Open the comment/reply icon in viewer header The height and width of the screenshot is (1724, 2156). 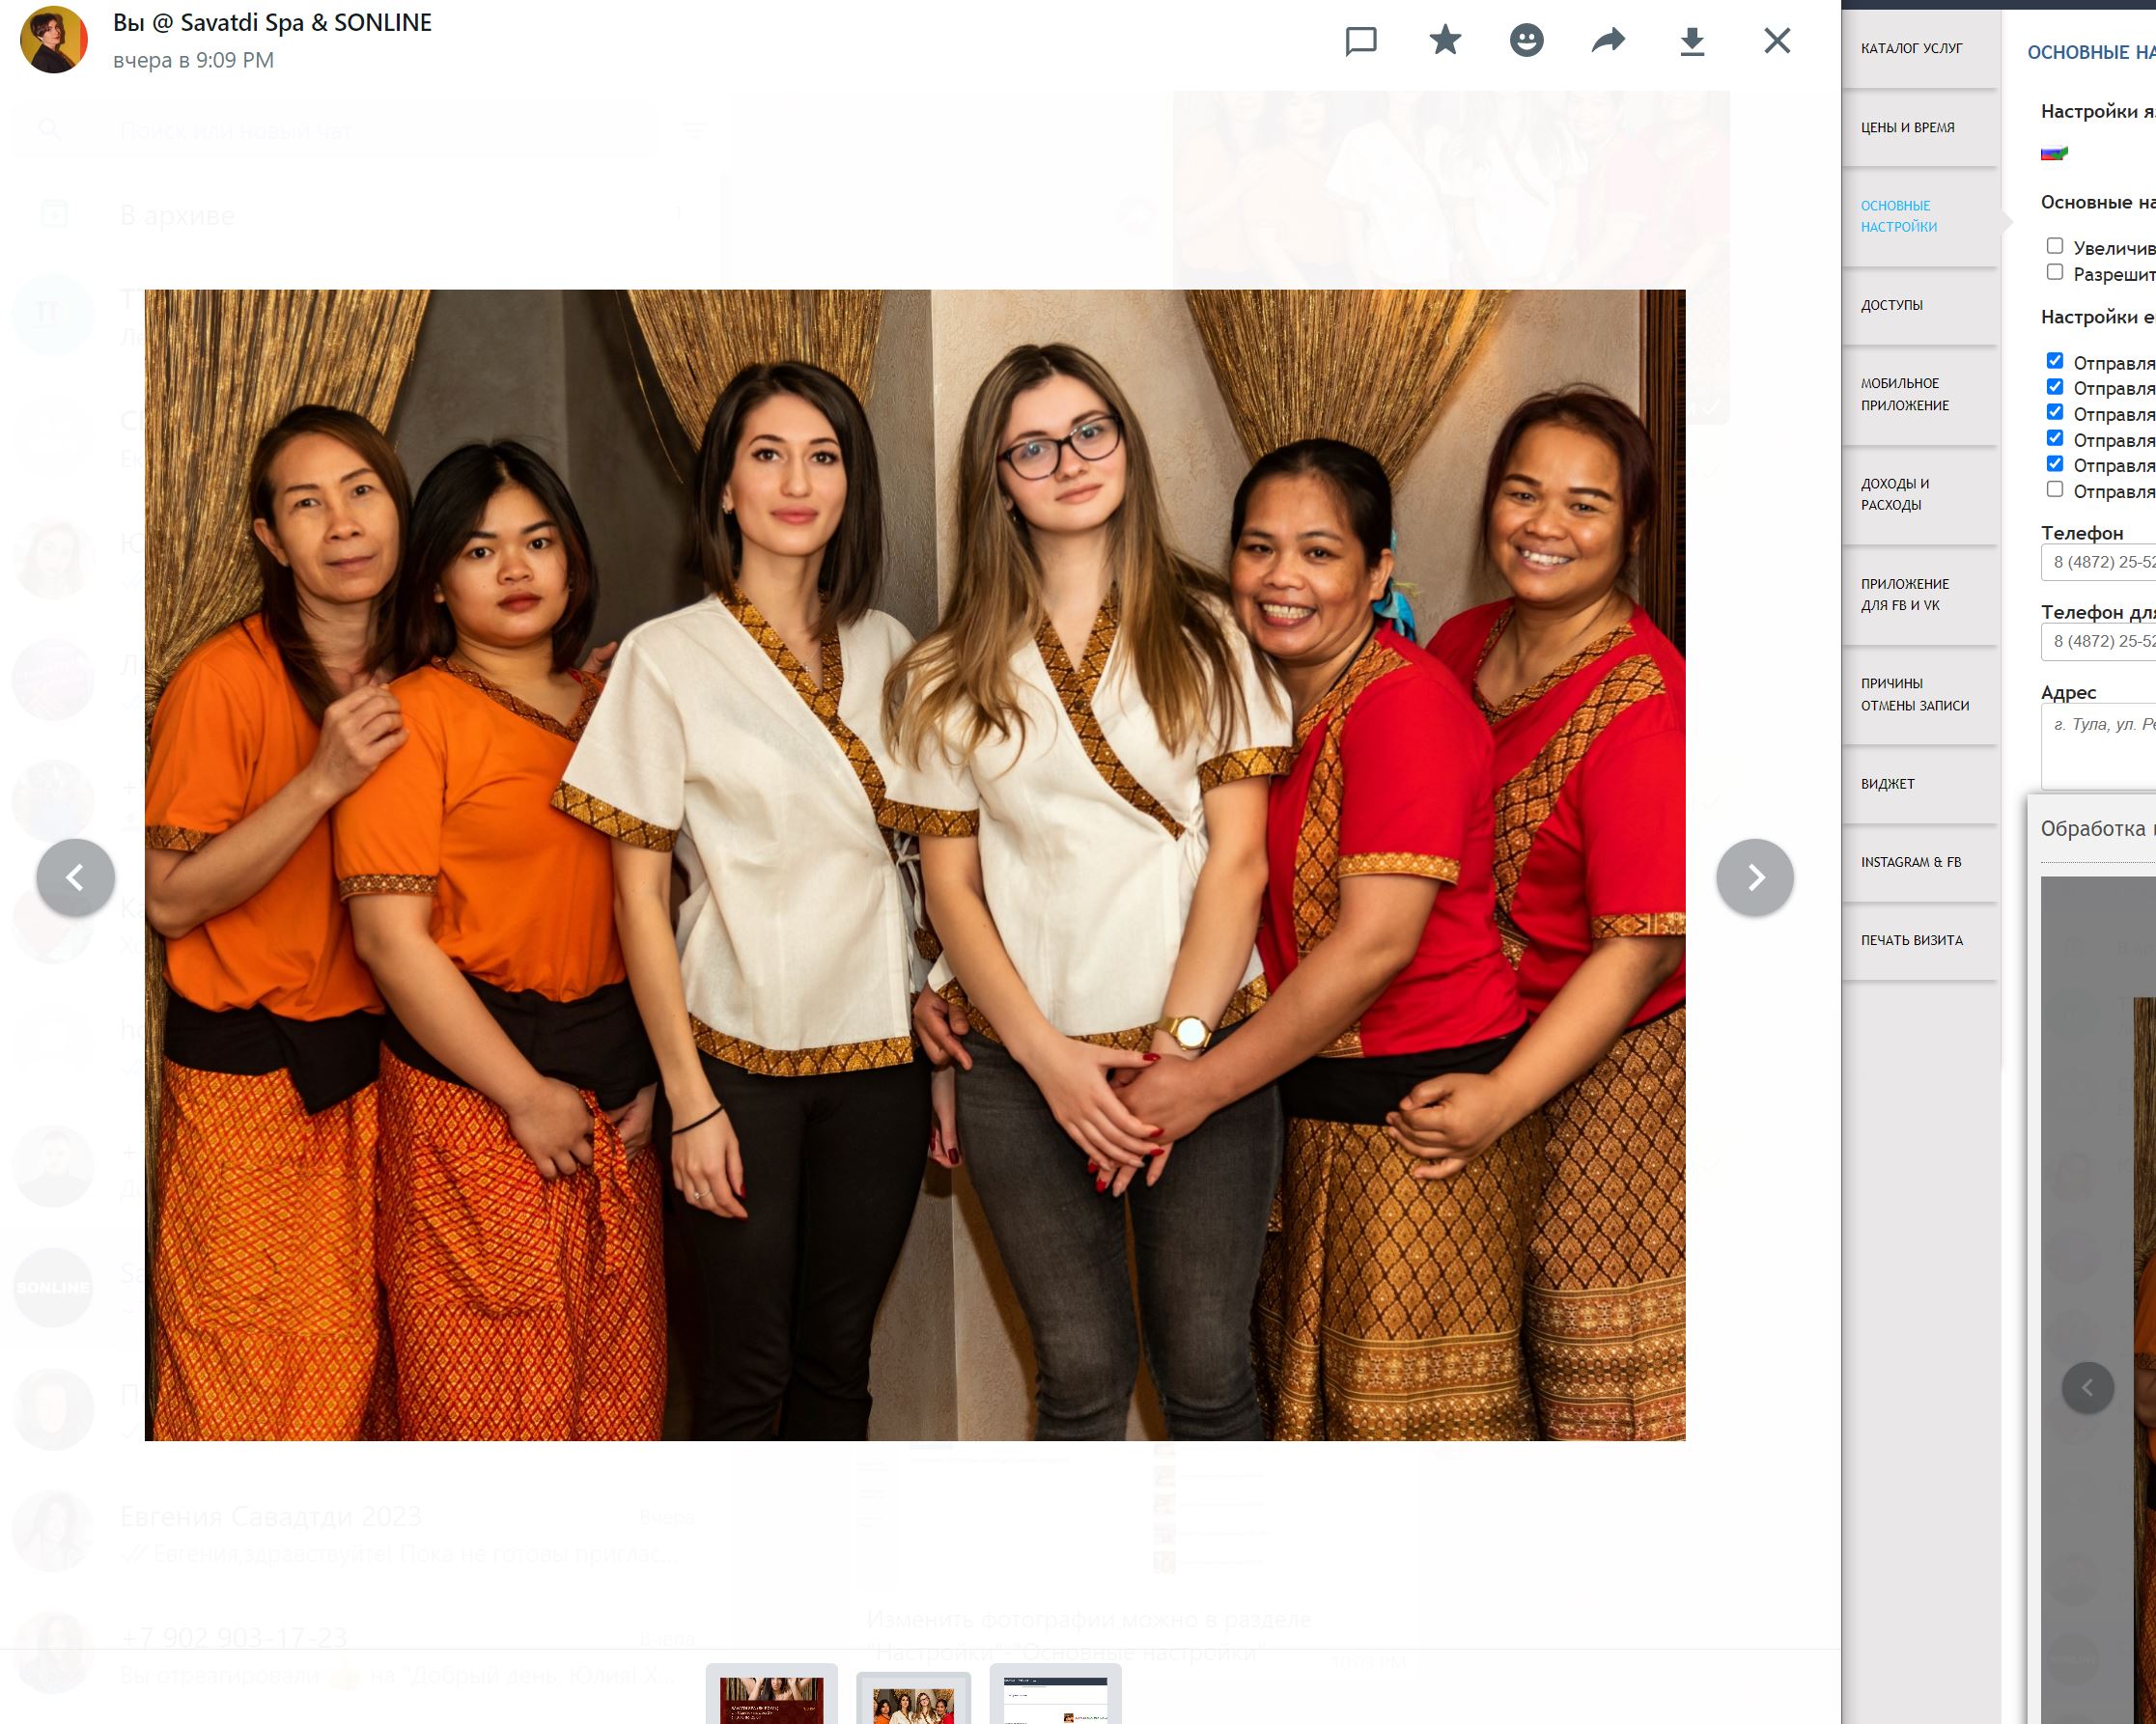pos(1361,41)
